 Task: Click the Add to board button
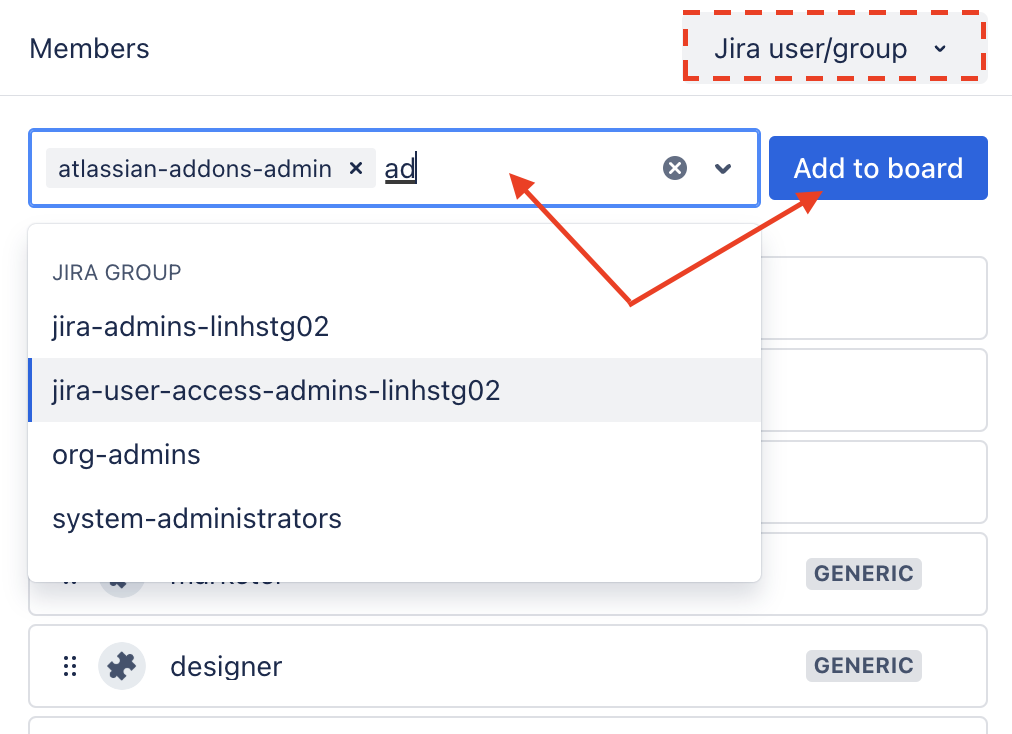[x=878, y=168]
